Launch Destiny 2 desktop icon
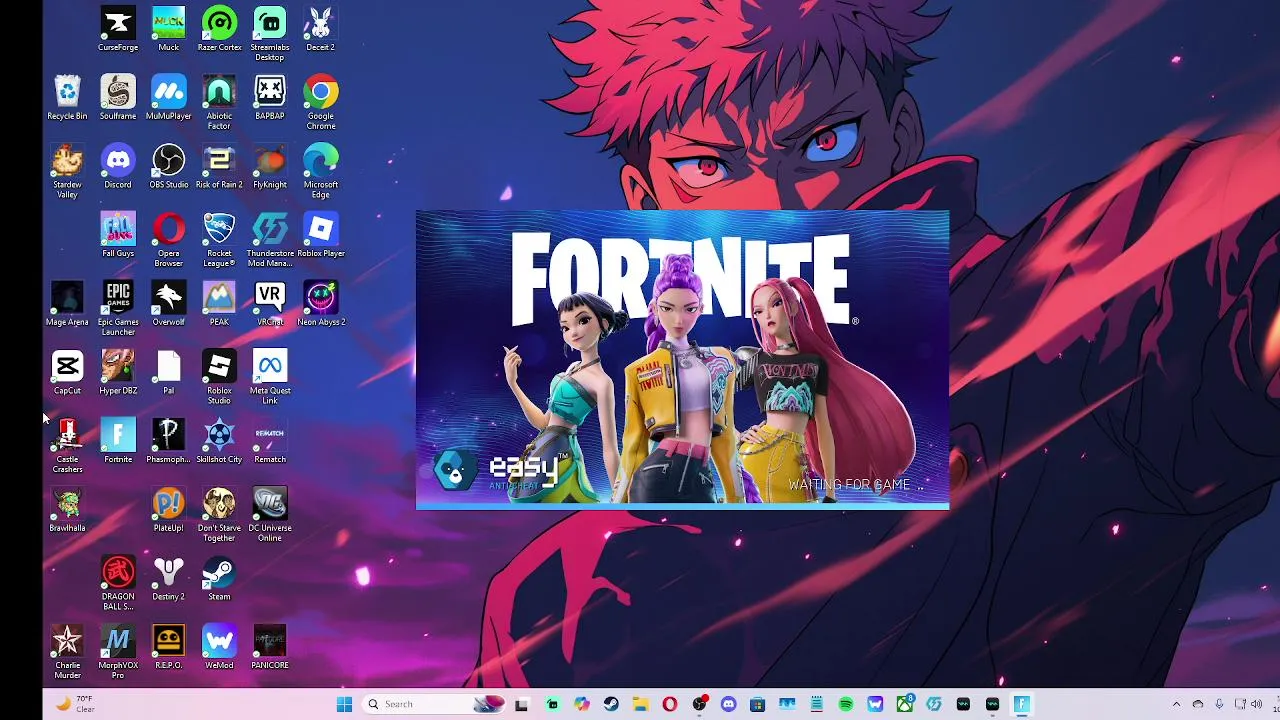Viewport: 1280px width, 720px height. pos(169,578)
